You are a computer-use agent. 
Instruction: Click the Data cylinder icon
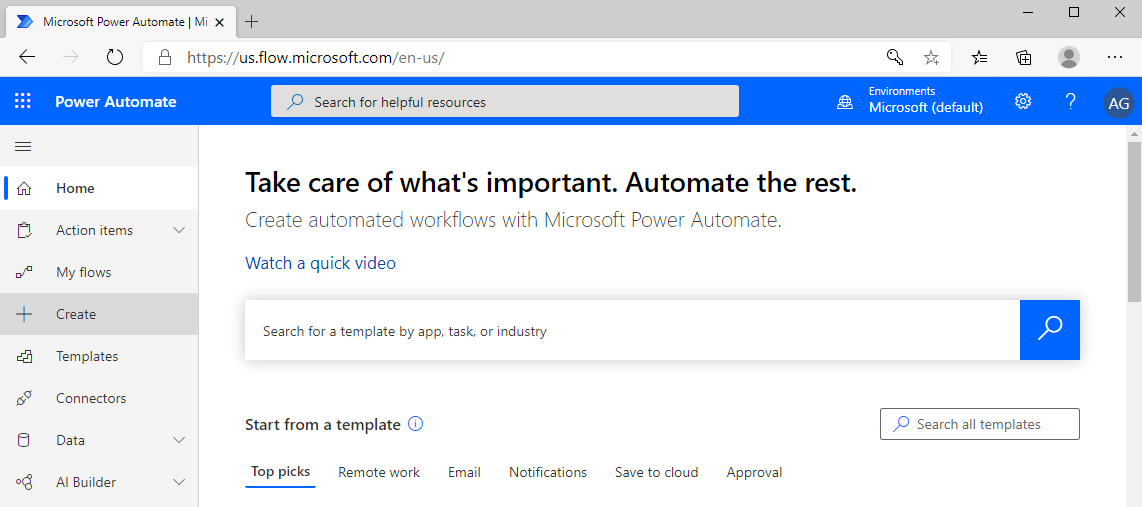(x=24, y=440)
